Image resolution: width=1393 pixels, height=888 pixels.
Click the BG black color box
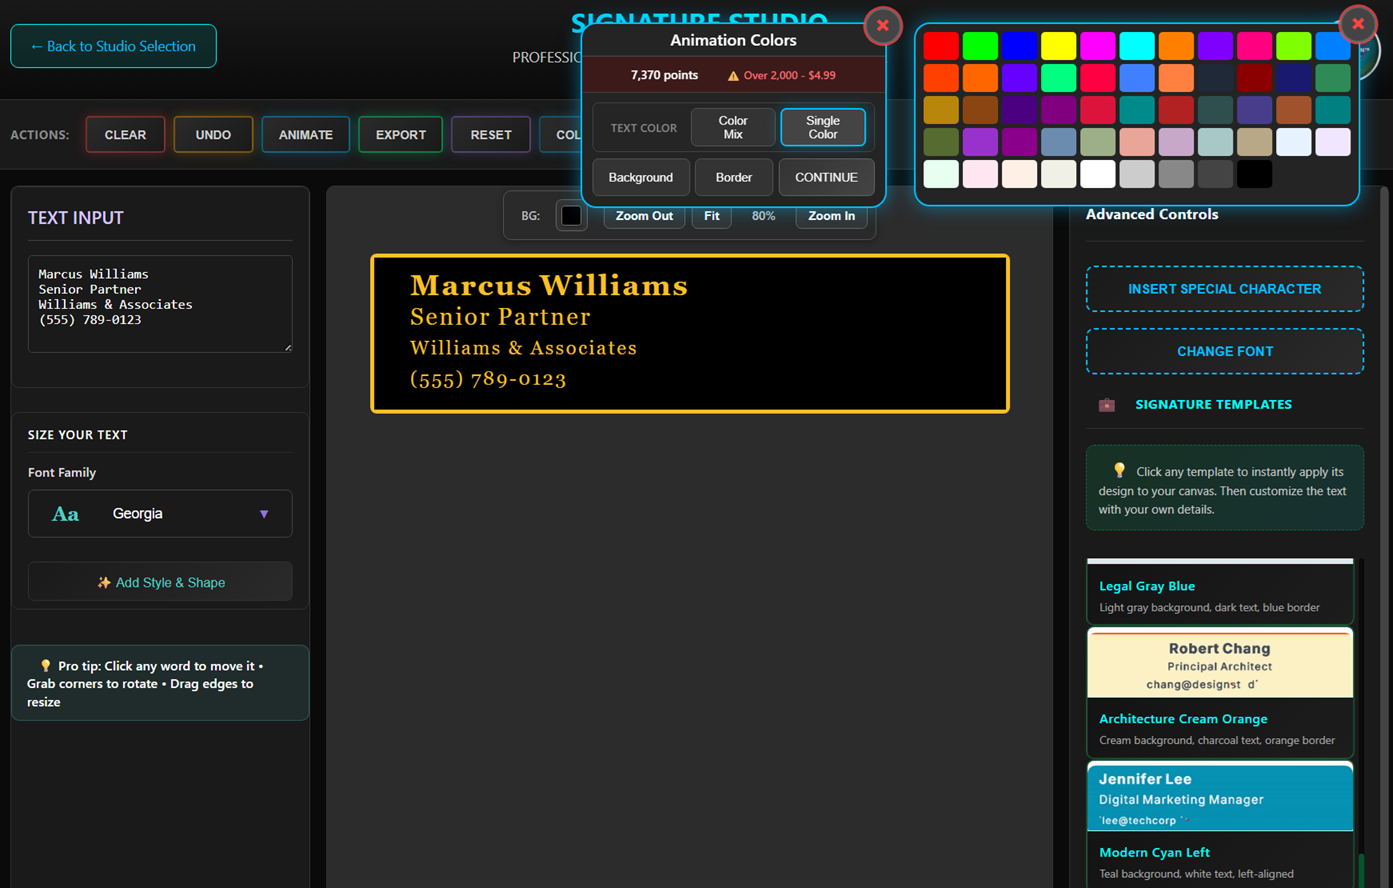(571, 216)
